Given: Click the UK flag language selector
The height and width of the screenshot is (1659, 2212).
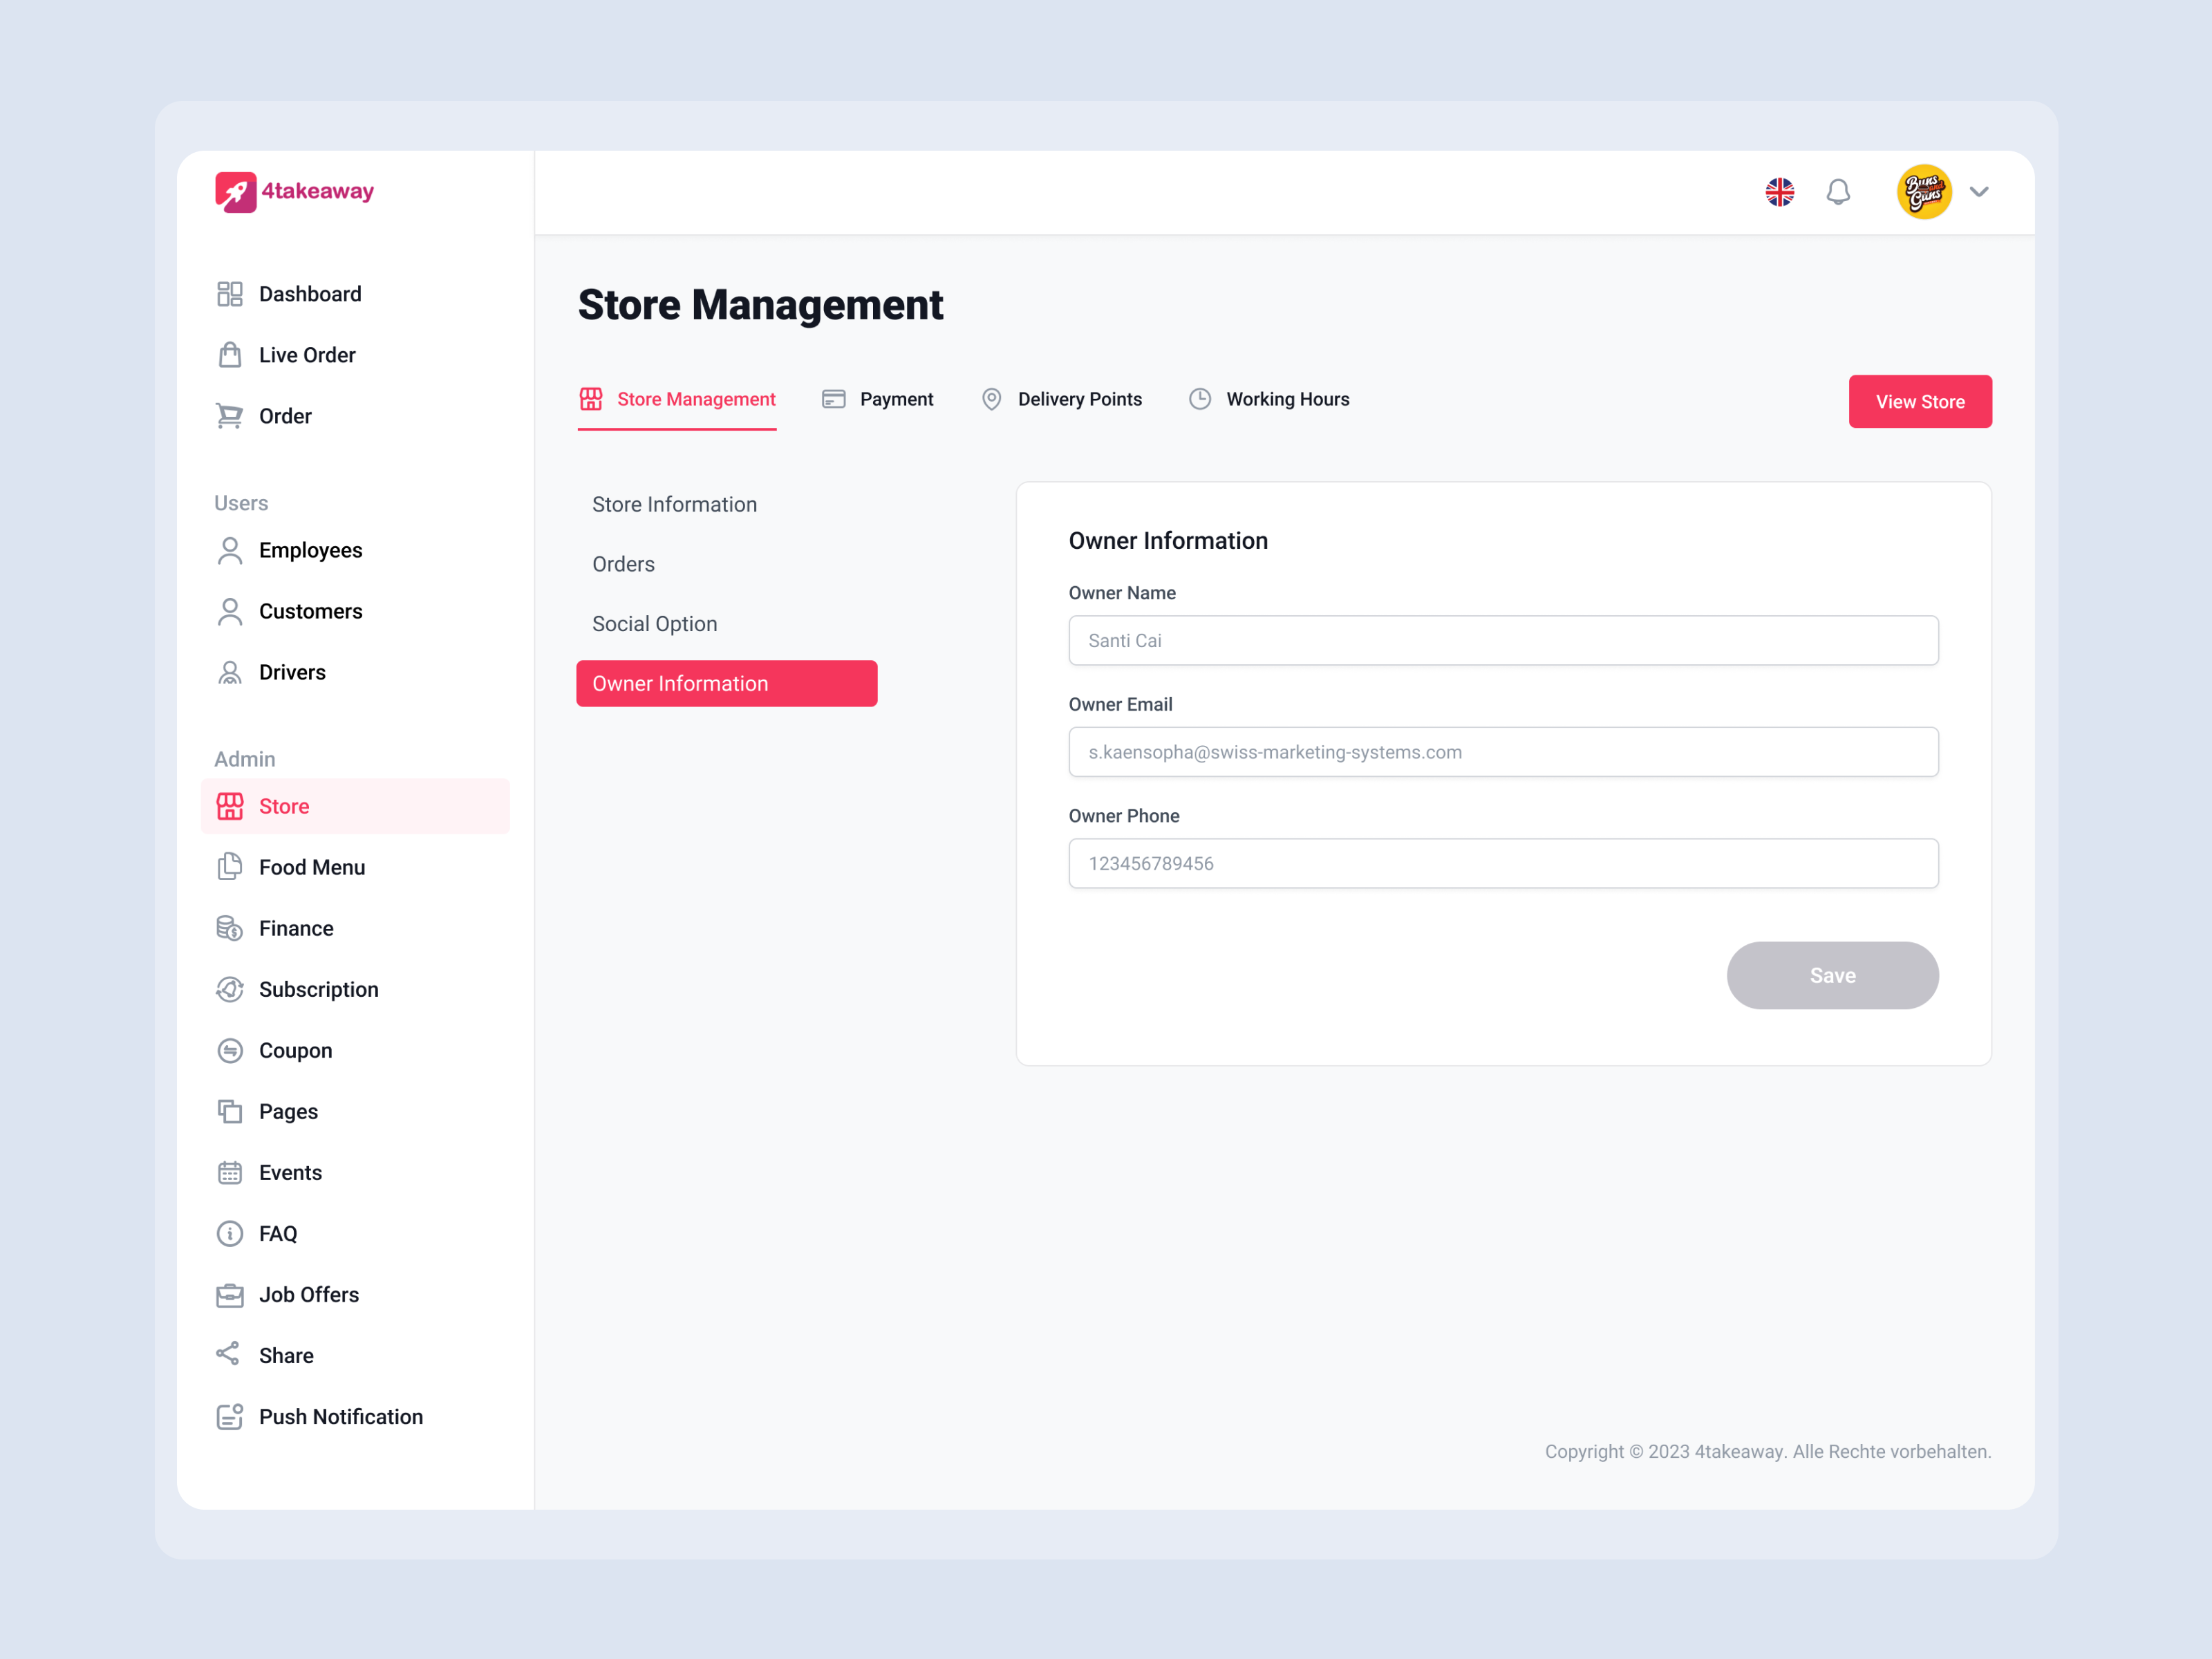Looking at the screenshot, I should (1779, 191).
